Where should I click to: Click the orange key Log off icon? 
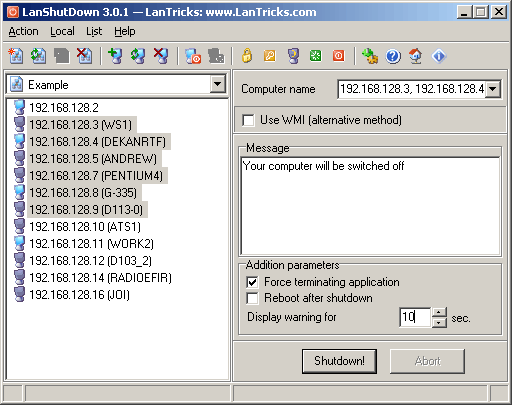270,56
